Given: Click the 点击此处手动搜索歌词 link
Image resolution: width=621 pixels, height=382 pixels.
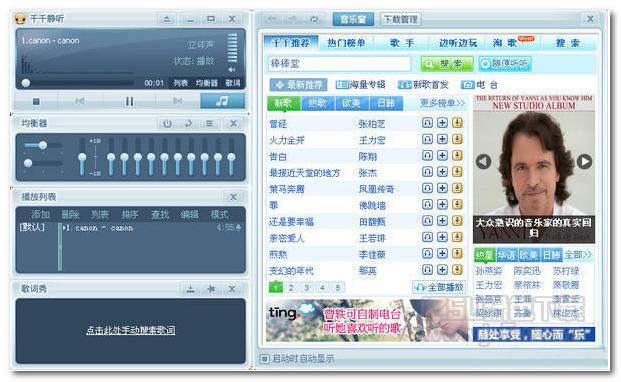Looking at the screenshot, I should [x=131, y=330].
